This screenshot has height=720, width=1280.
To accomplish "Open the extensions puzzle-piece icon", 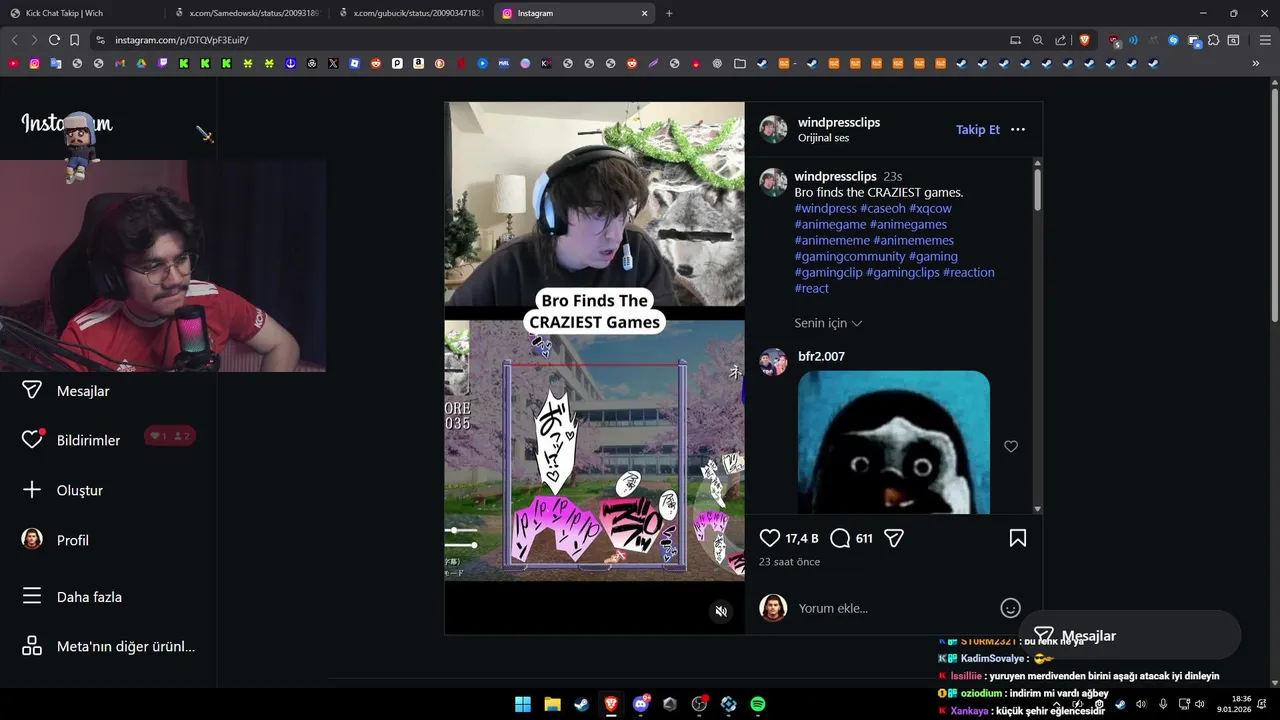I will pyautogui.click(x=1214, y=40).
